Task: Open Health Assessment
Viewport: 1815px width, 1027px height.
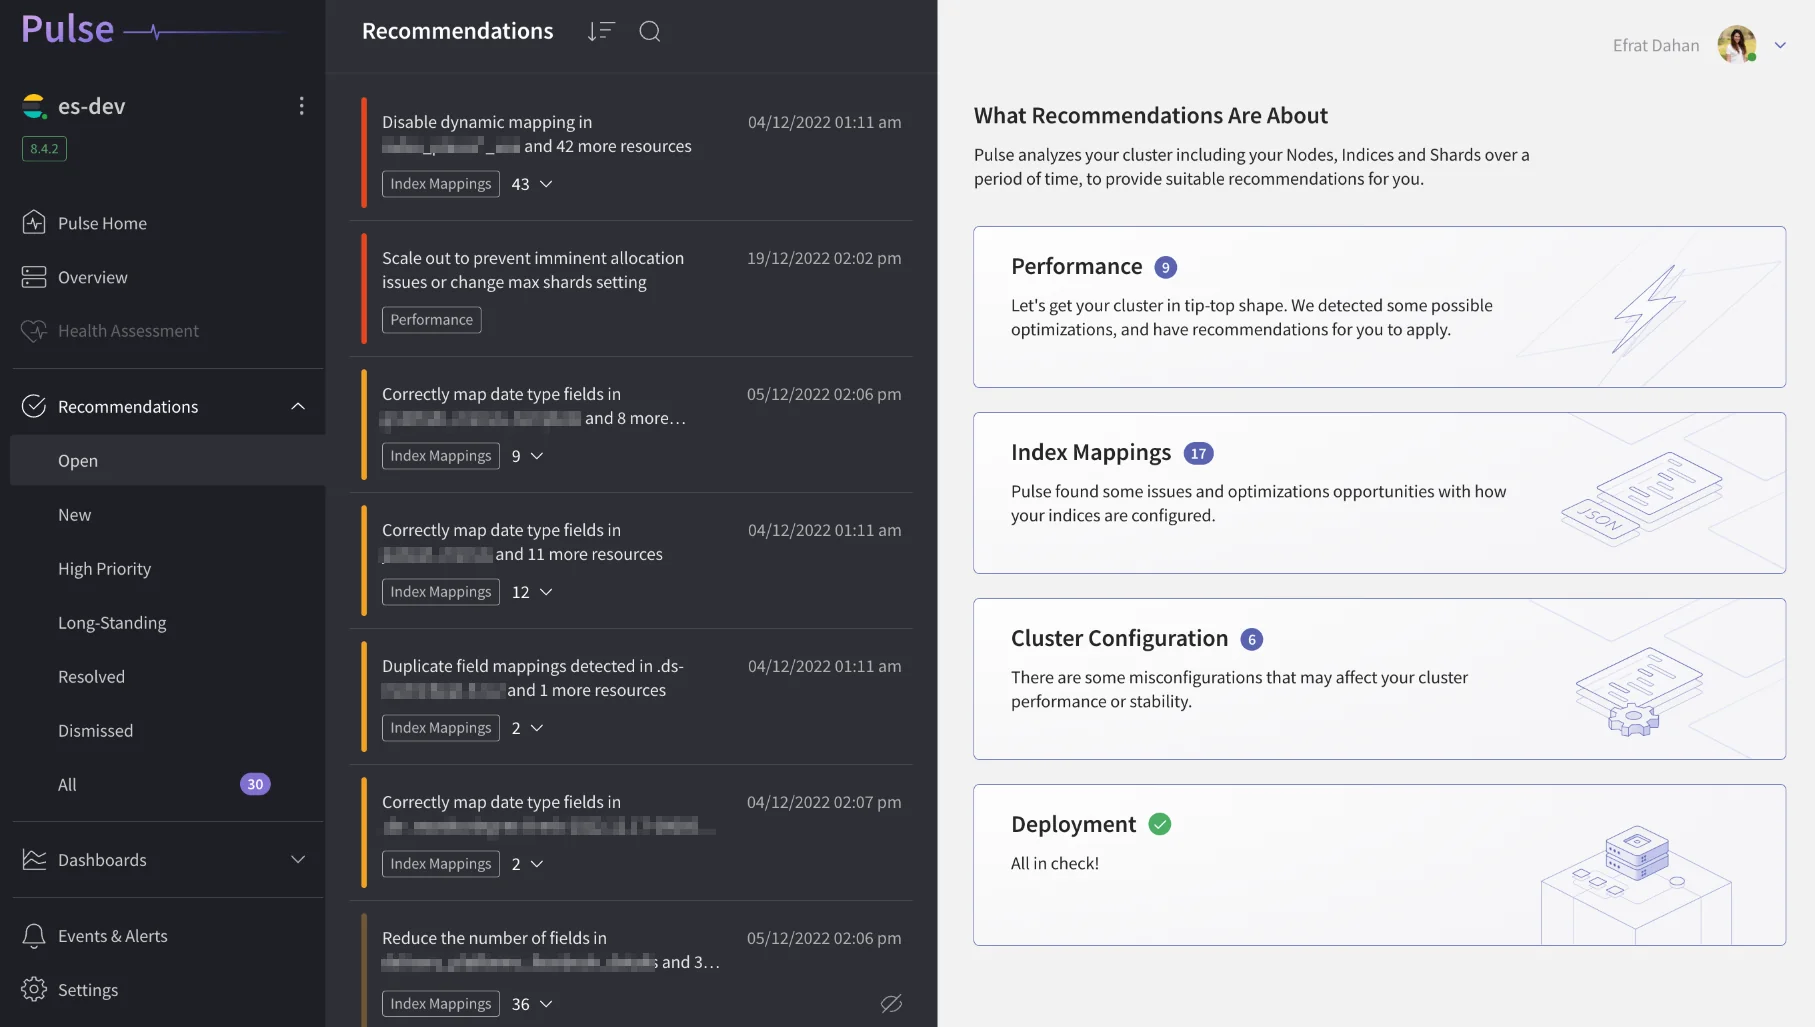Action: tap(128, 330)
